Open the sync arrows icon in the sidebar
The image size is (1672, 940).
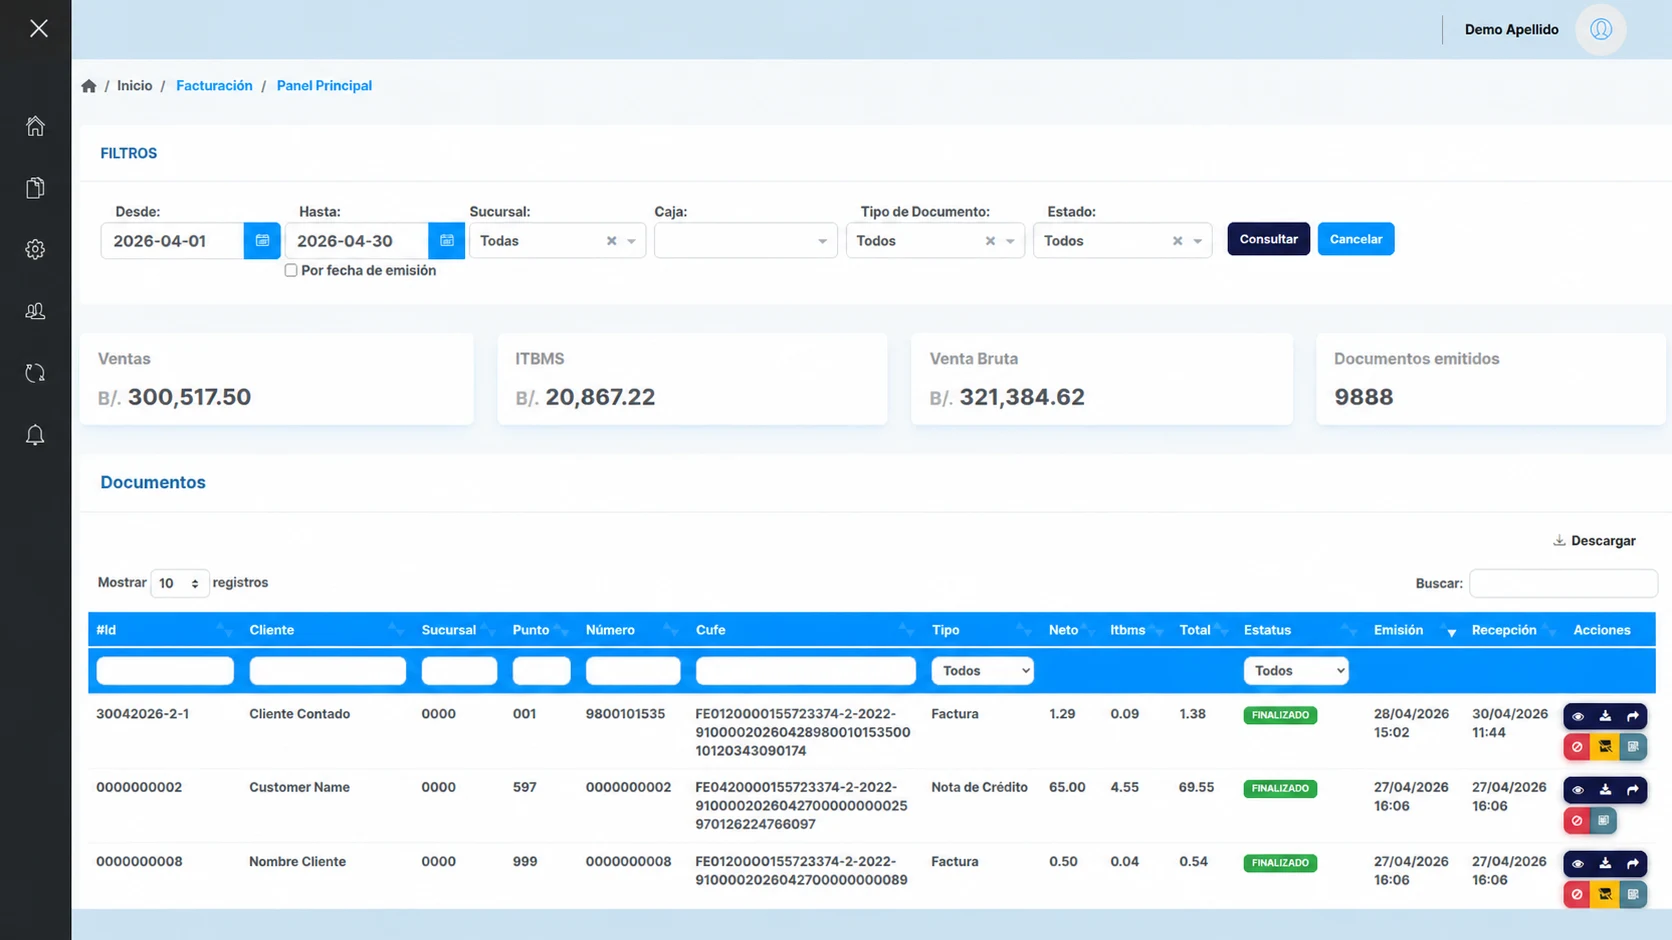(x=35, y=373)
